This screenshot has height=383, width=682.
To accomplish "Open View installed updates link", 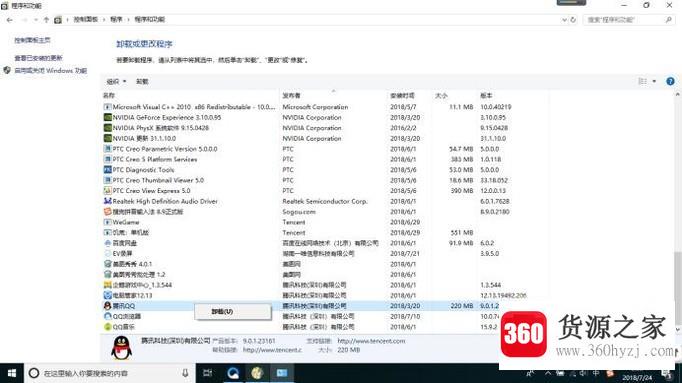I will pos(38,58).
